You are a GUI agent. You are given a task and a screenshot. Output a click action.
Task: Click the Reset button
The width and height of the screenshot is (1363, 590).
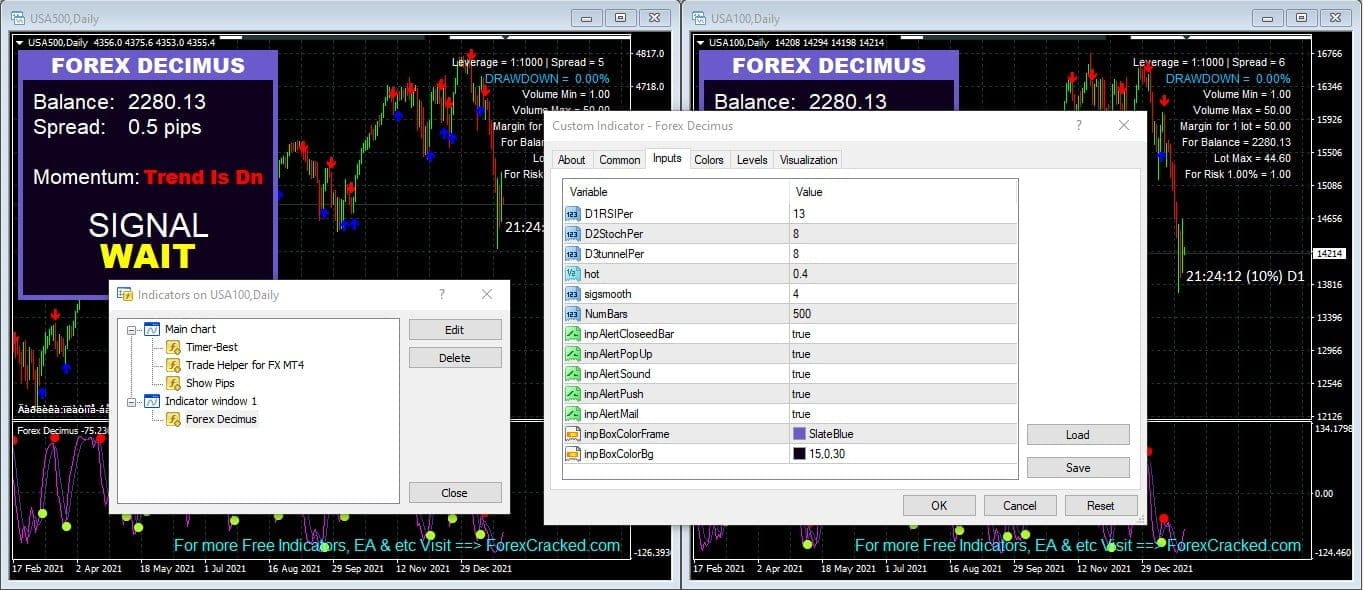click(1100, 505)
